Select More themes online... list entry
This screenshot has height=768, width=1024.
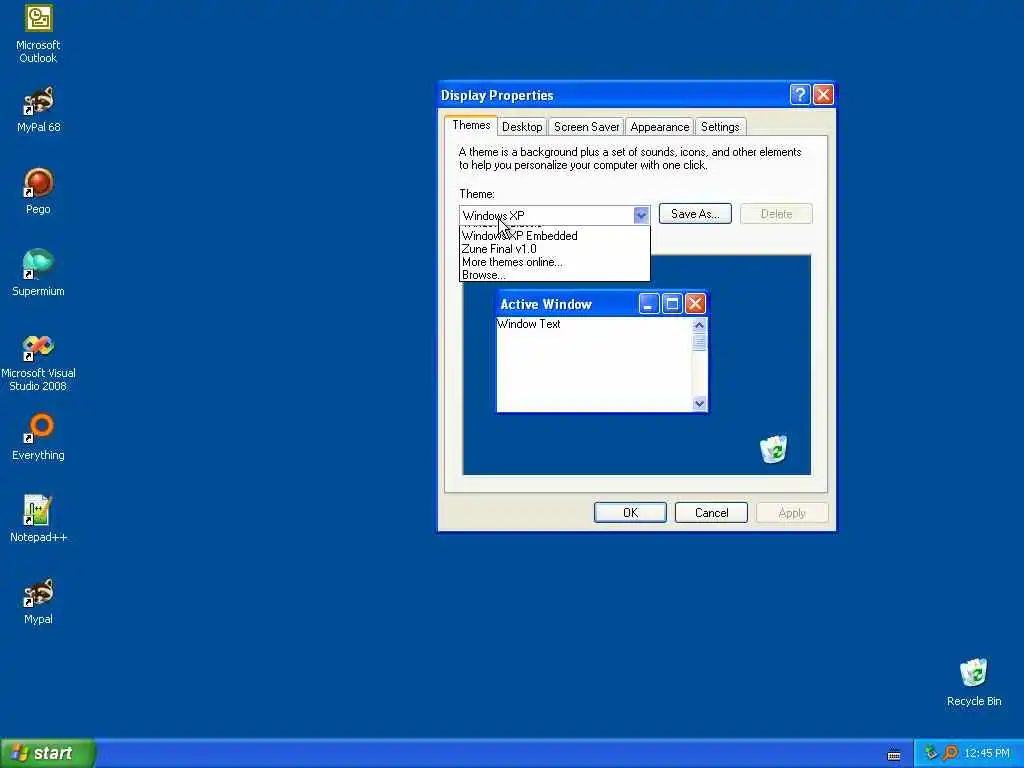pyautogui.click(x=554, y=262)
